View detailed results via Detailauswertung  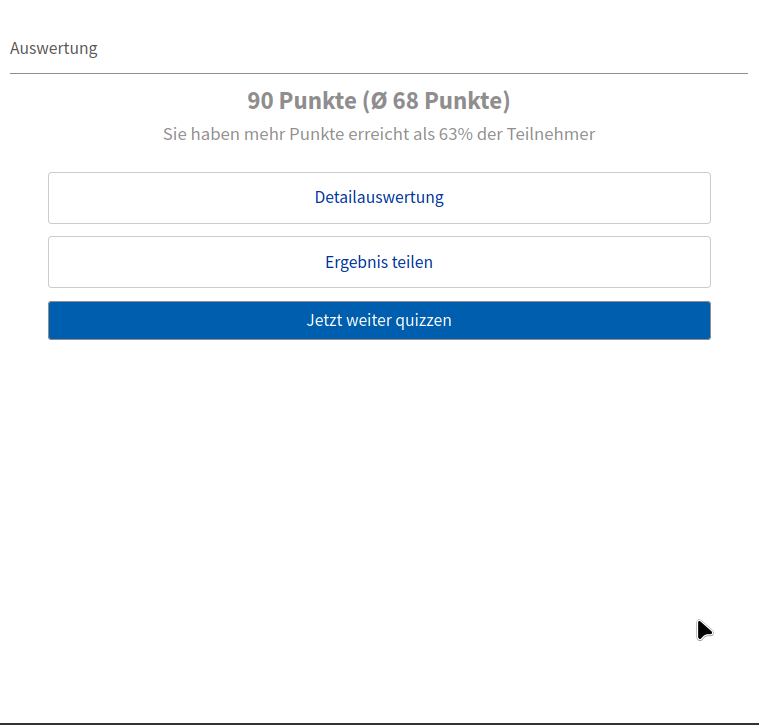(x=379, y=197)
